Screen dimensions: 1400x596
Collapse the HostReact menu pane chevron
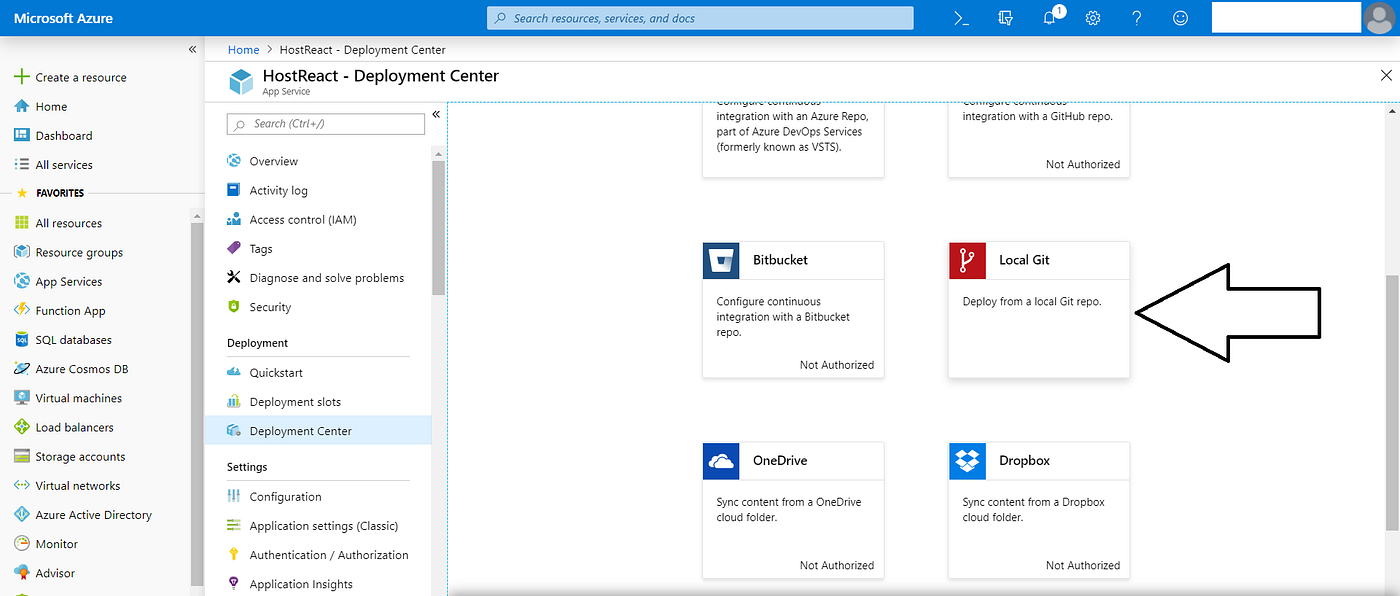[x=436, y=114]
